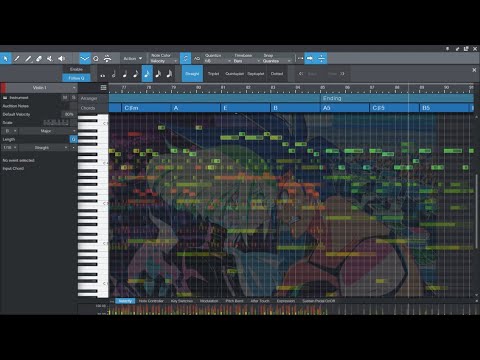
Task: Click the C#m chord block
Action: (146, 108)
